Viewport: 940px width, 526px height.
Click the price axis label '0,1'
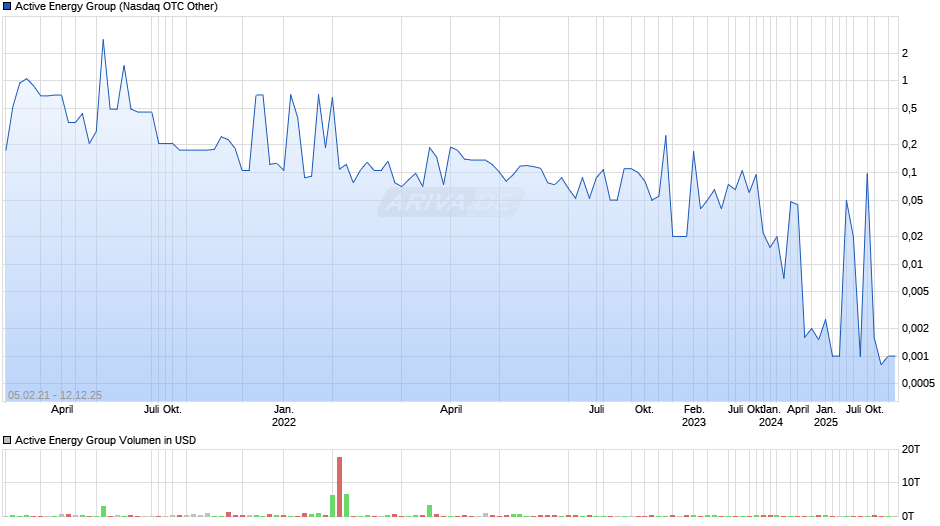point(909,172)
